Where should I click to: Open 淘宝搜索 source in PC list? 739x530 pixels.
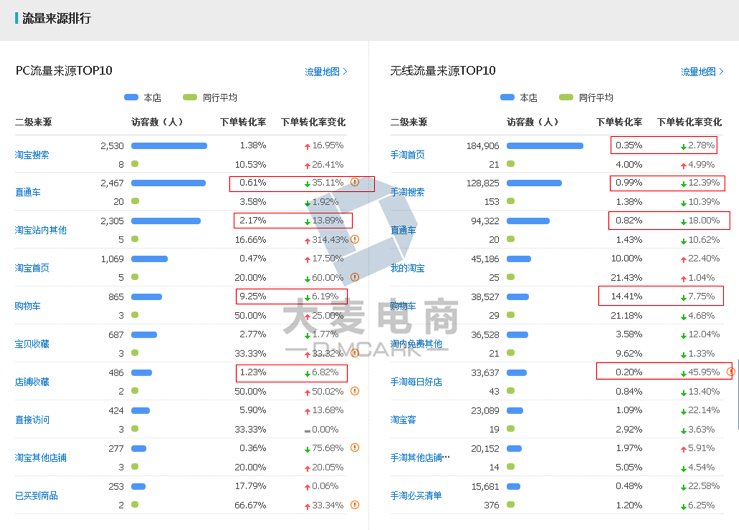point(32,155)
